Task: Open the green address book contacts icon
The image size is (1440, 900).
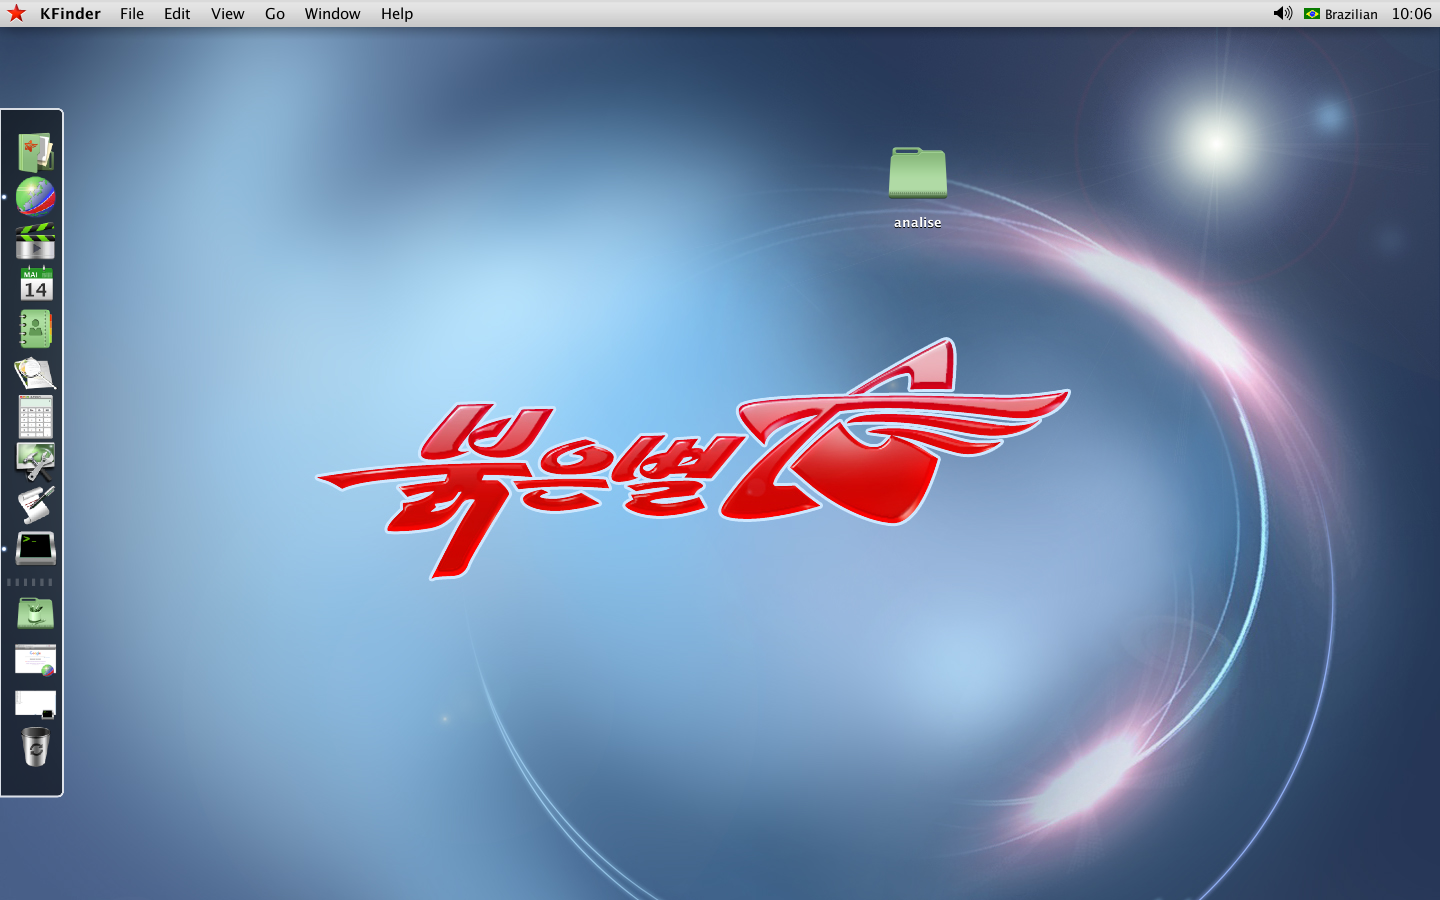Action: [x=35, y=329]
